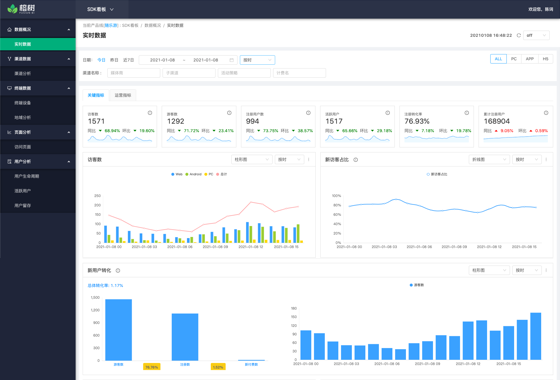The height and width of the screenshot is (380, 560).
Task: Click the blue total conversion rate 1.17% text
Action: tap(105, 285)
